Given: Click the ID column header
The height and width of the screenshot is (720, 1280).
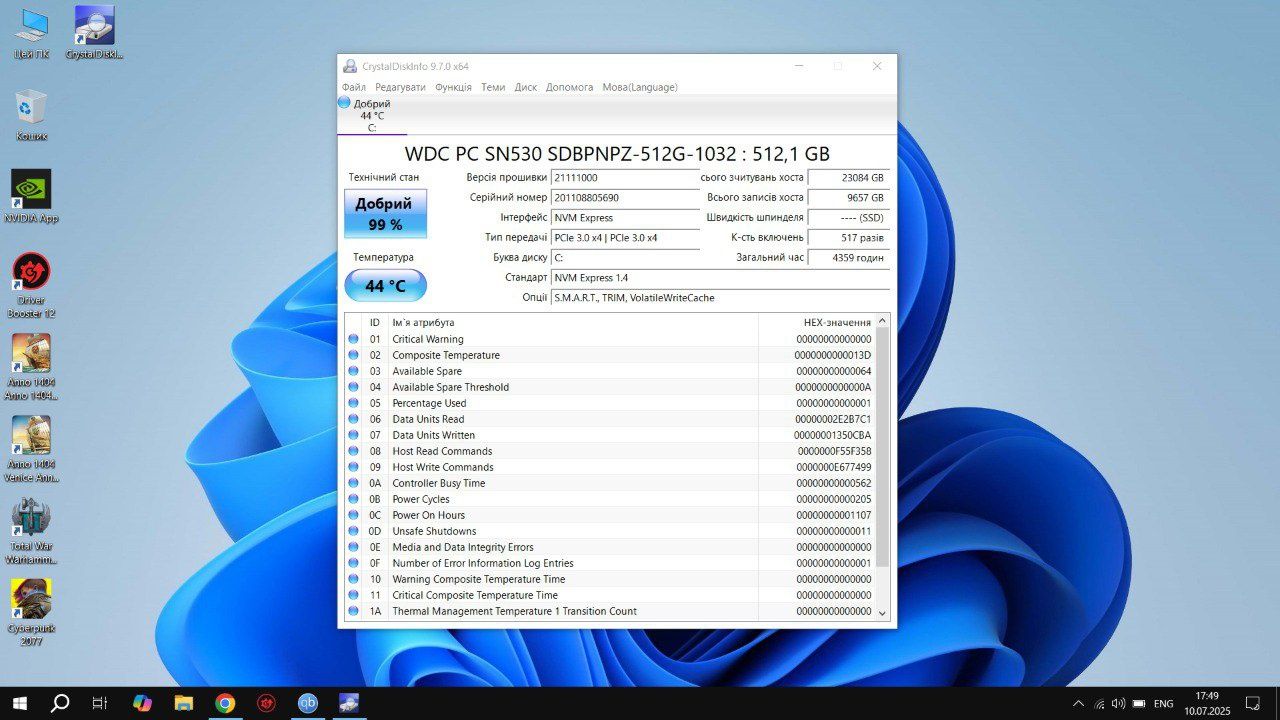Looking at the screenshot, I should (375, 322).
